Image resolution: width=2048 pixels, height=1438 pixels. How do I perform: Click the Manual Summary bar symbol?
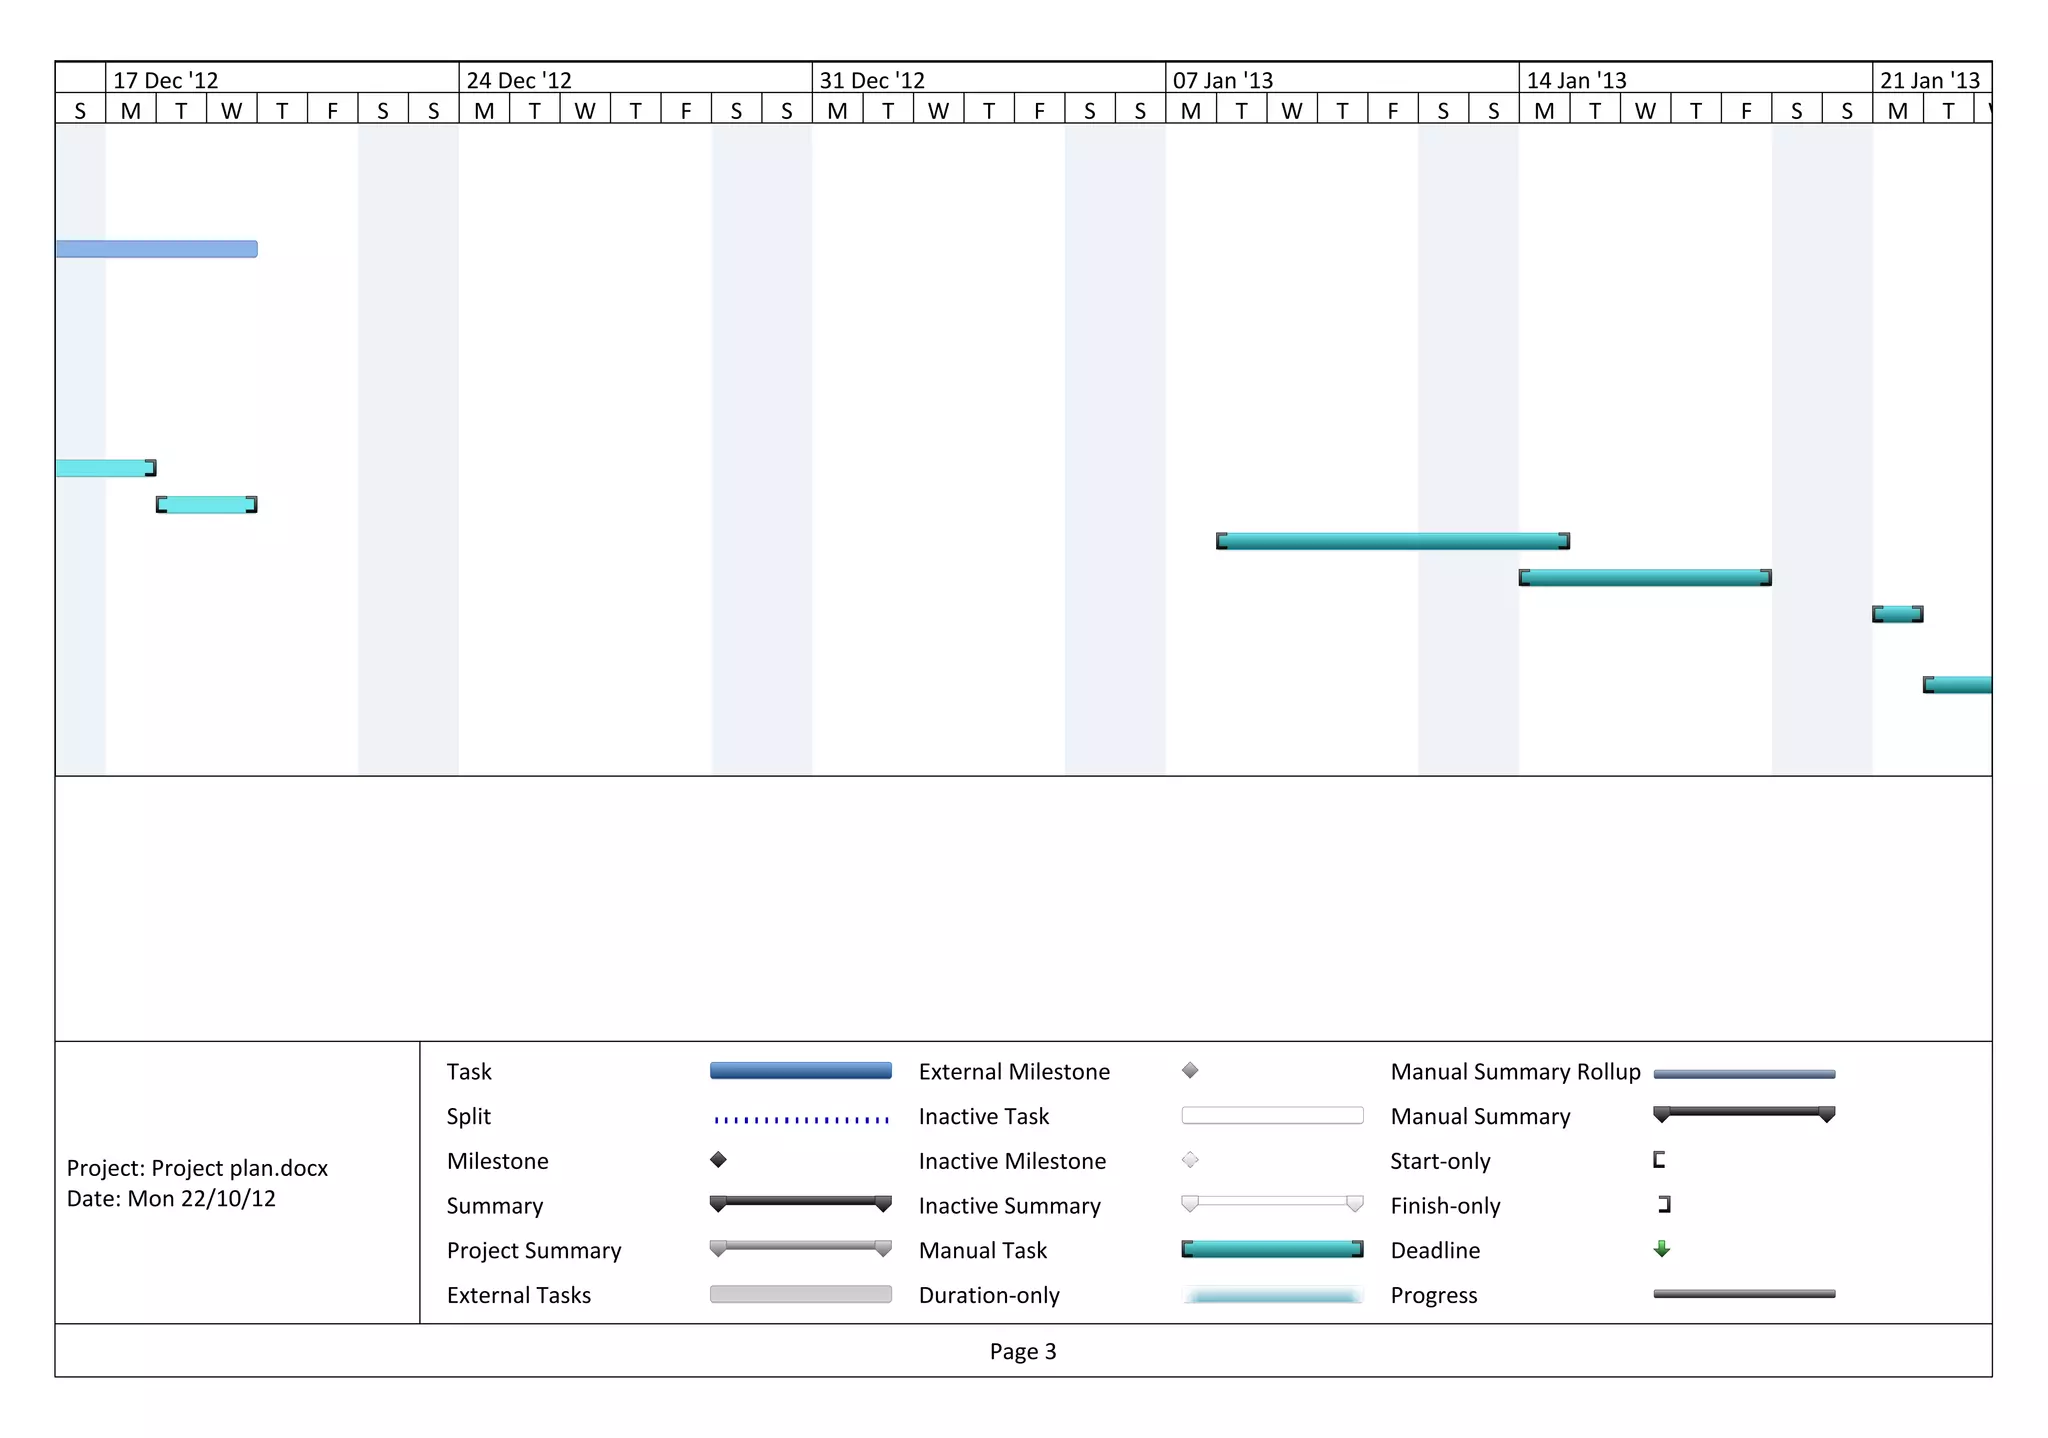point(1744,1112)
